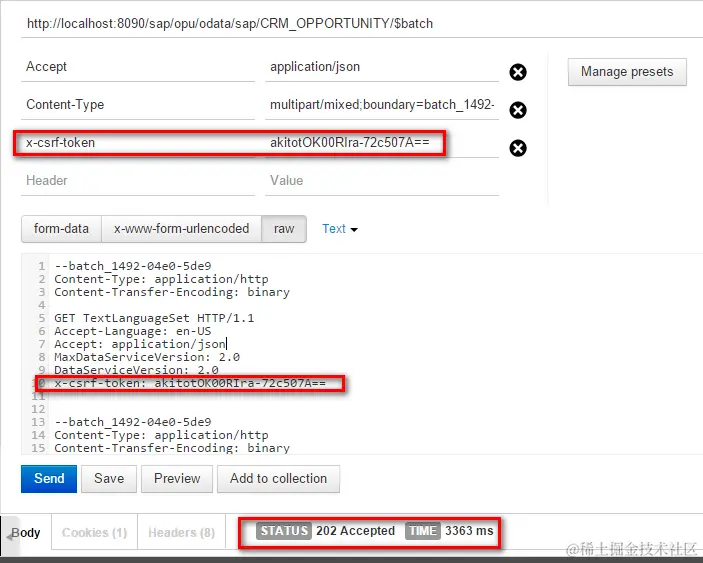Edit the multipart/mixed boundary value field
Viewport: 703px width, 563px height.
[382, 105]
